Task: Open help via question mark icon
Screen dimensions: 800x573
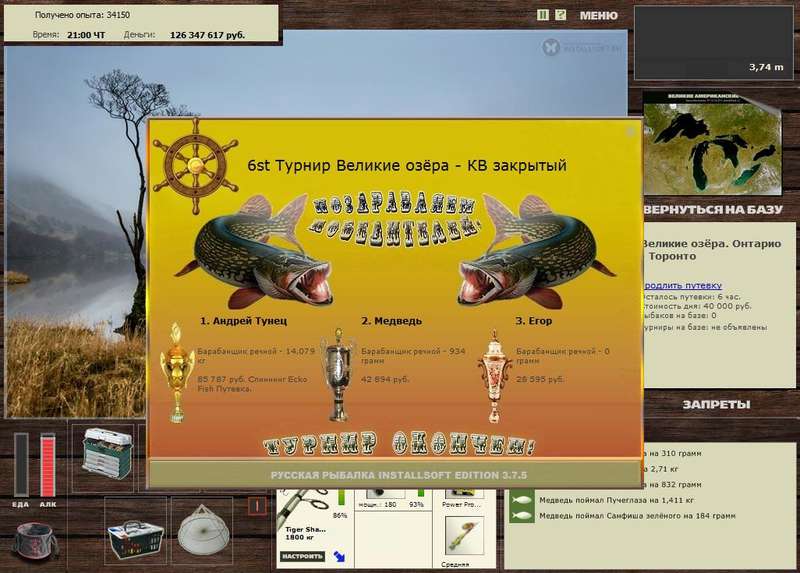Action: click(560, 15)
